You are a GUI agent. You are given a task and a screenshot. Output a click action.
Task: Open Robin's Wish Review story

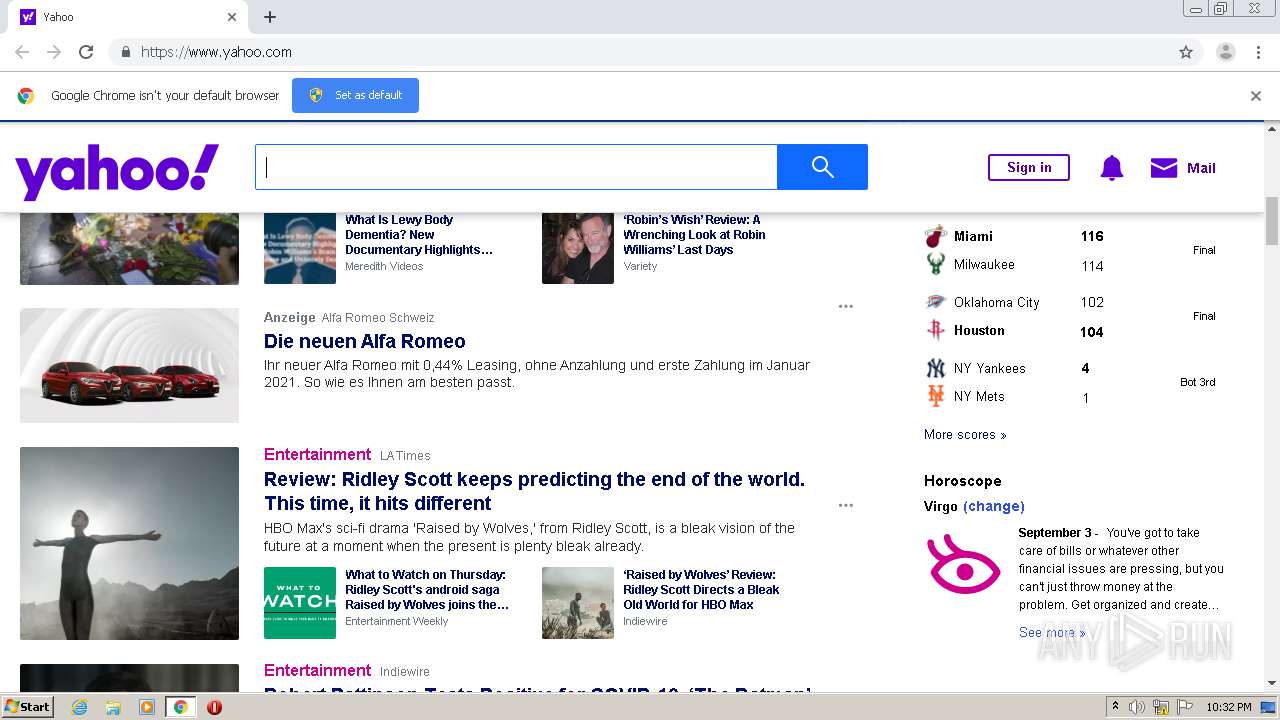coord(694,235)
